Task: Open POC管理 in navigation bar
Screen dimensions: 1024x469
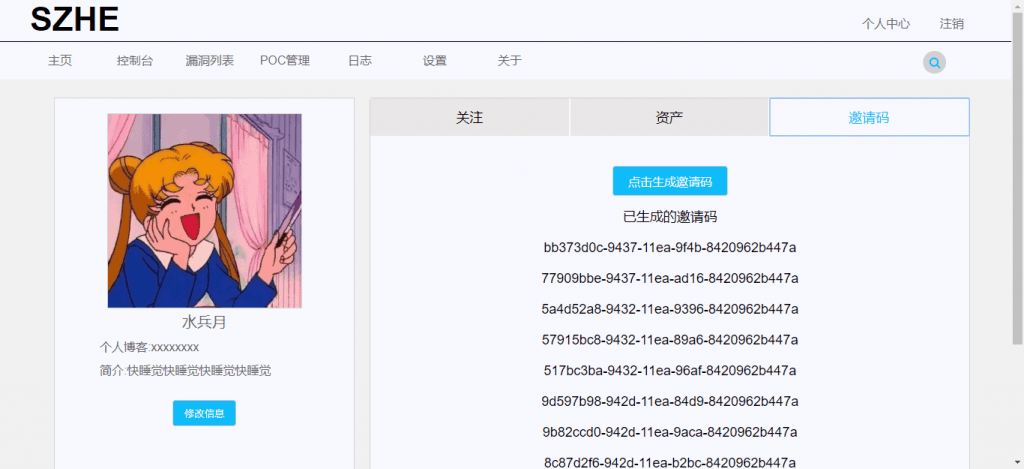Action: 285,61
